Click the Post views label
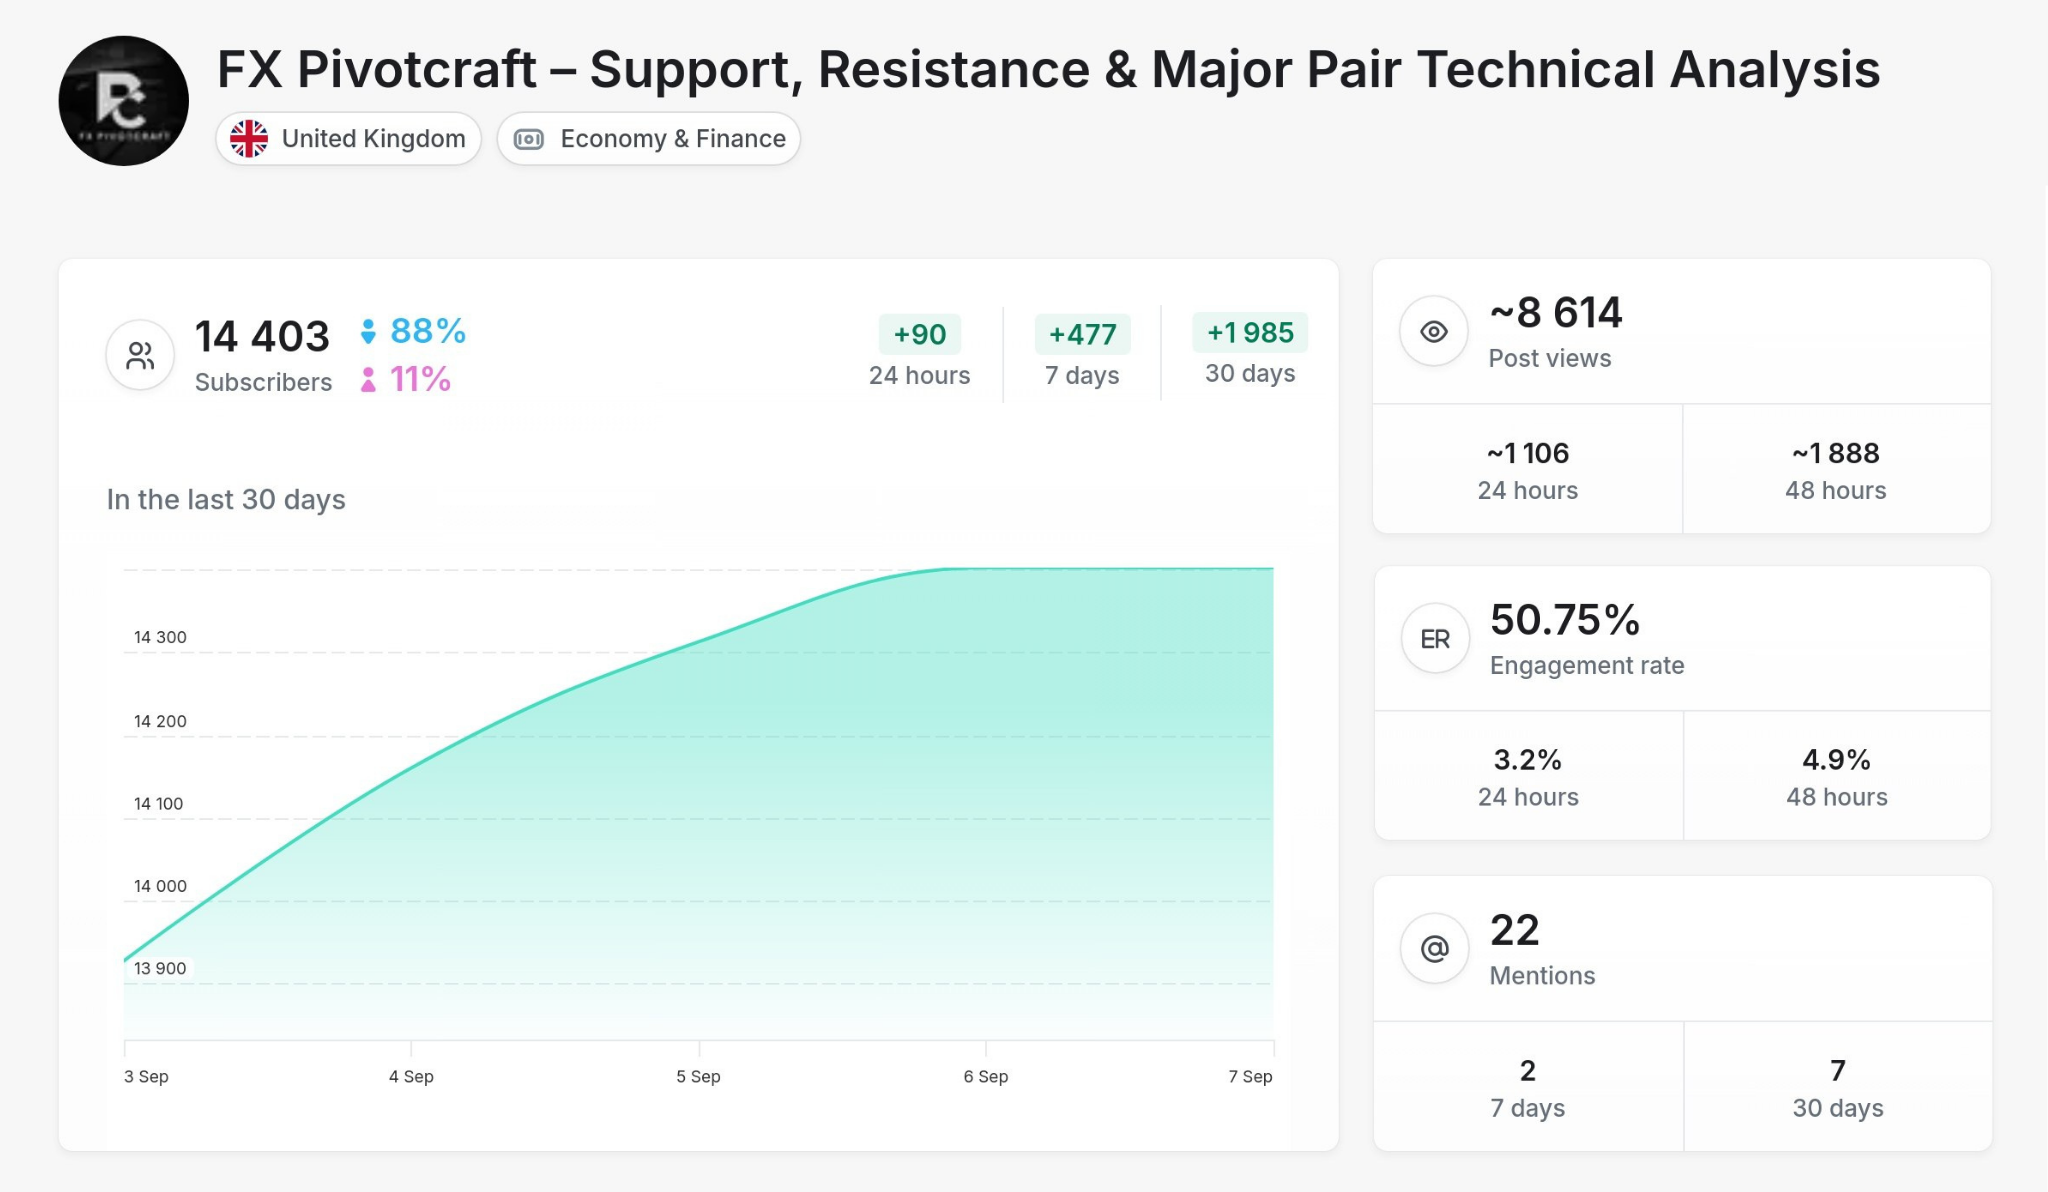This screenshot has height=1192, width=2048. pyautogui.click(x=1550, y=358)
